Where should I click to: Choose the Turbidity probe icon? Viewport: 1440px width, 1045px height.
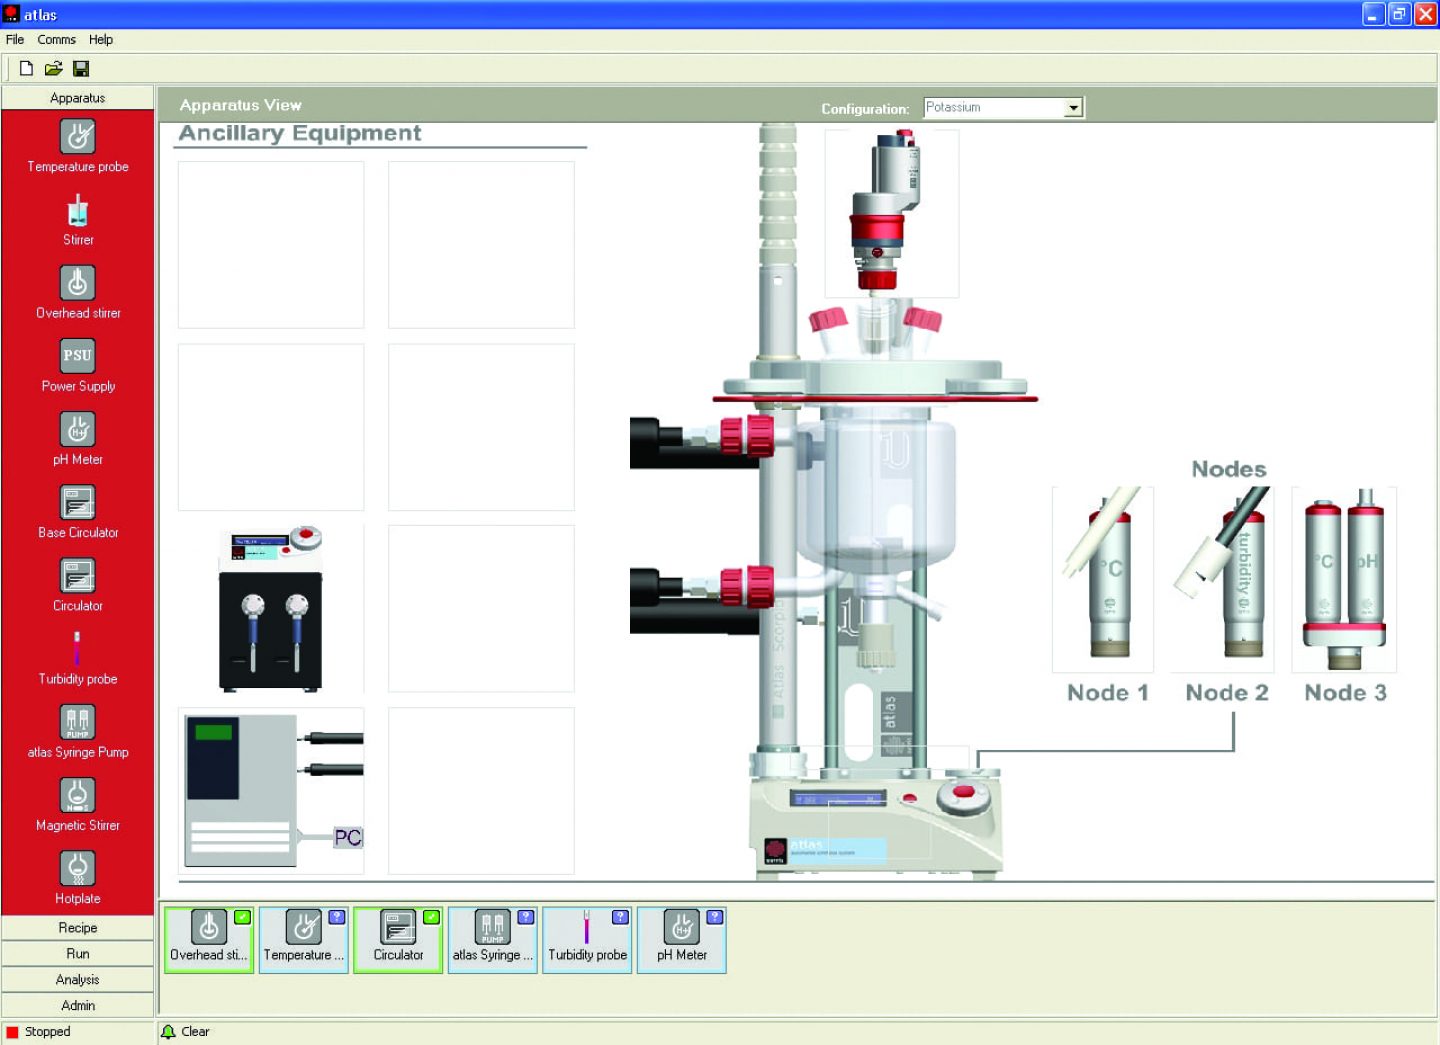77,650
